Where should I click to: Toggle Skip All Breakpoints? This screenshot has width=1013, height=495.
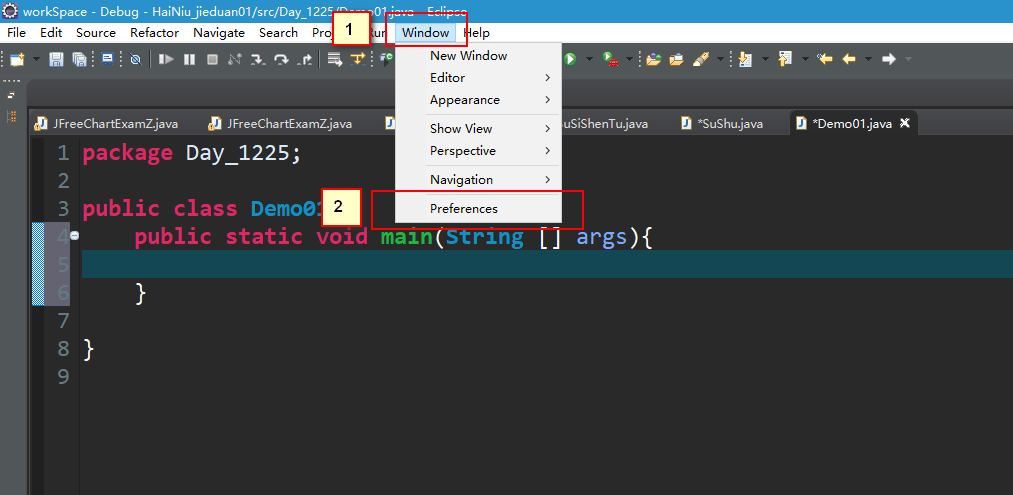tap(135, 59)
